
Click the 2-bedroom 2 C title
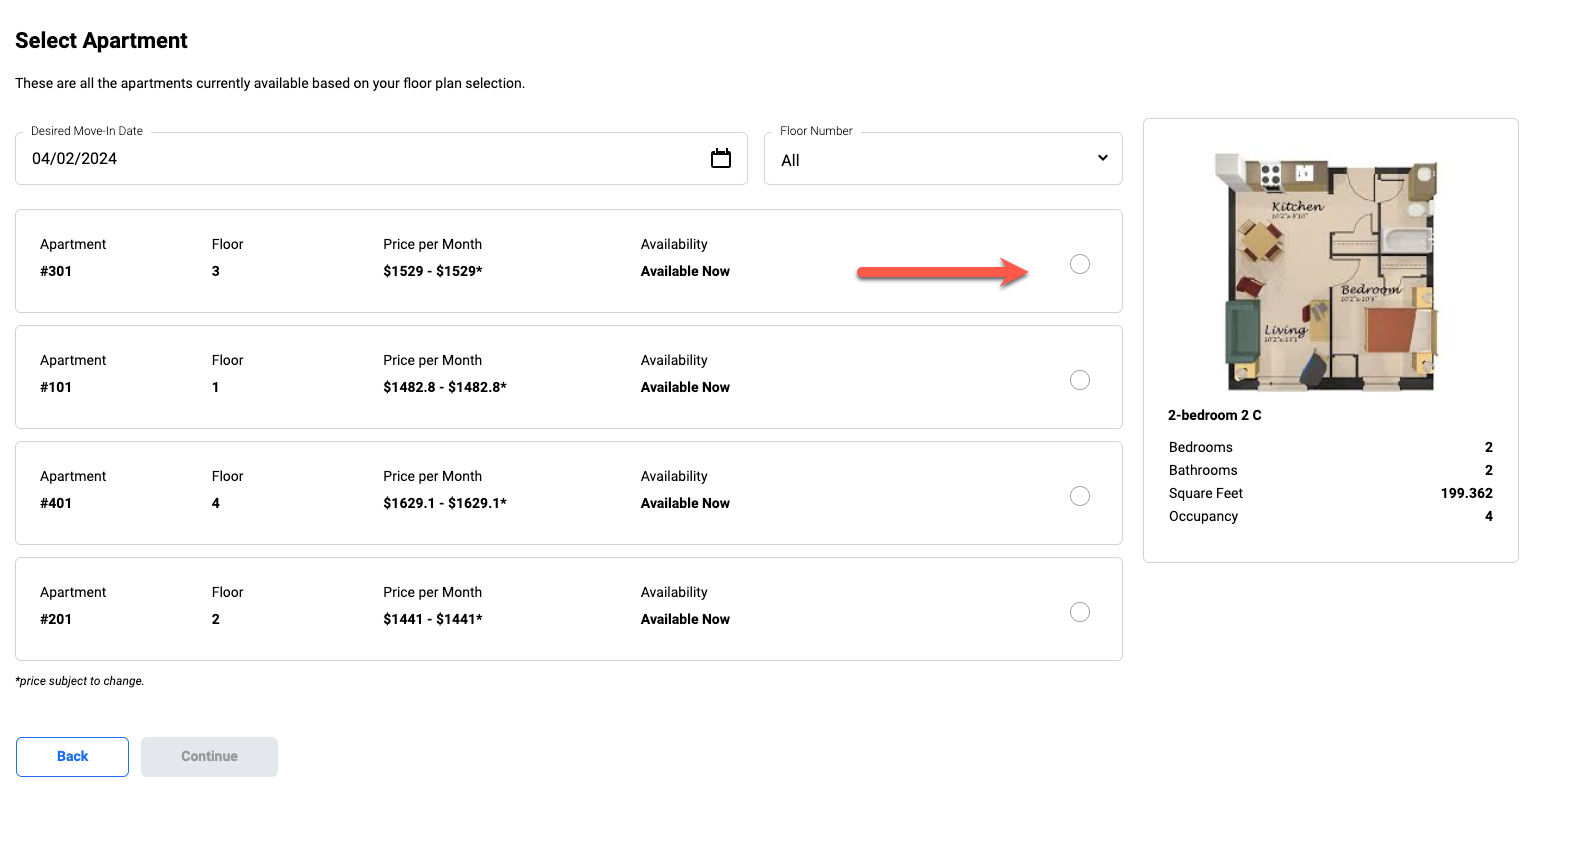point(1215,415)
